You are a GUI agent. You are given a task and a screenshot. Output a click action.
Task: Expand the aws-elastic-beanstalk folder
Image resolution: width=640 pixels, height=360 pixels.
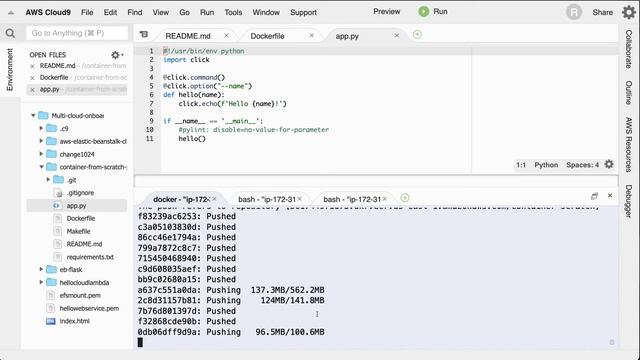[41, 141]
